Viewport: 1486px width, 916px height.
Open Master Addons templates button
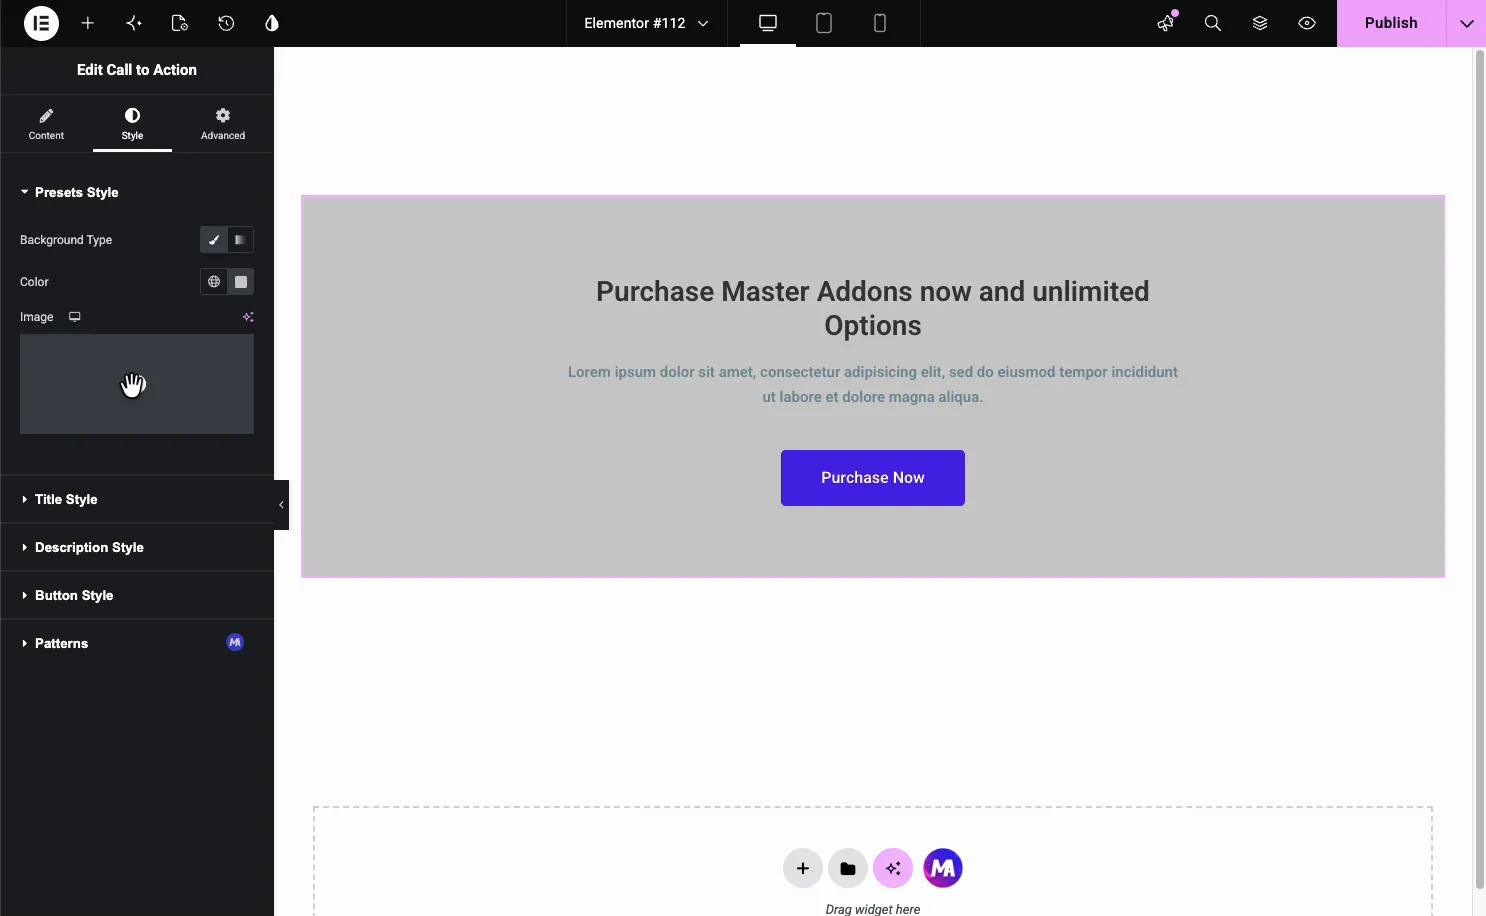943,868
